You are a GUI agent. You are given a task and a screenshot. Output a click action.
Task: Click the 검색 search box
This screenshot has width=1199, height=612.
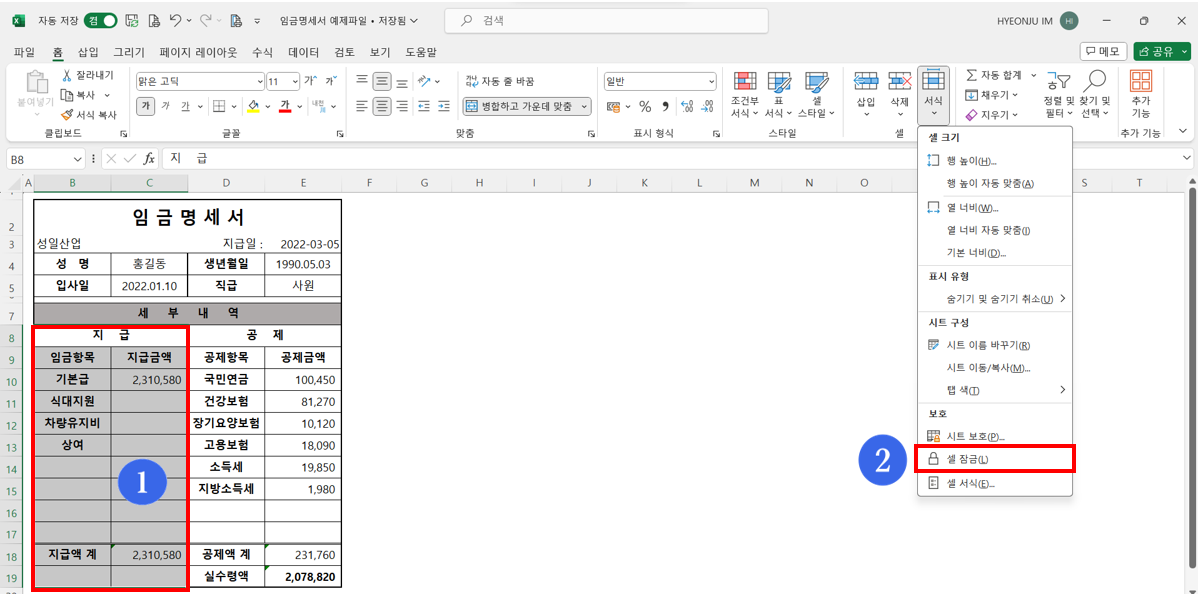tap(606, 21)
